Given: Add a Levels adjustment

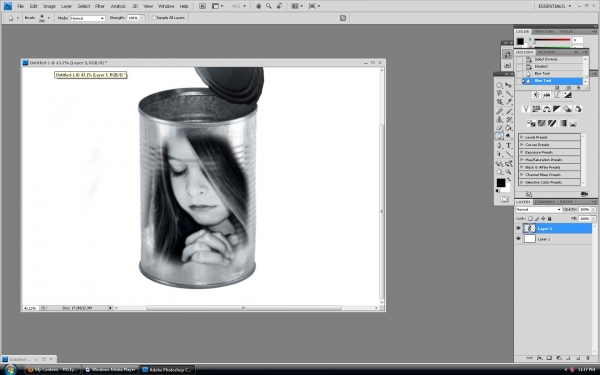Looking at the screenshot, I should 546,95.
